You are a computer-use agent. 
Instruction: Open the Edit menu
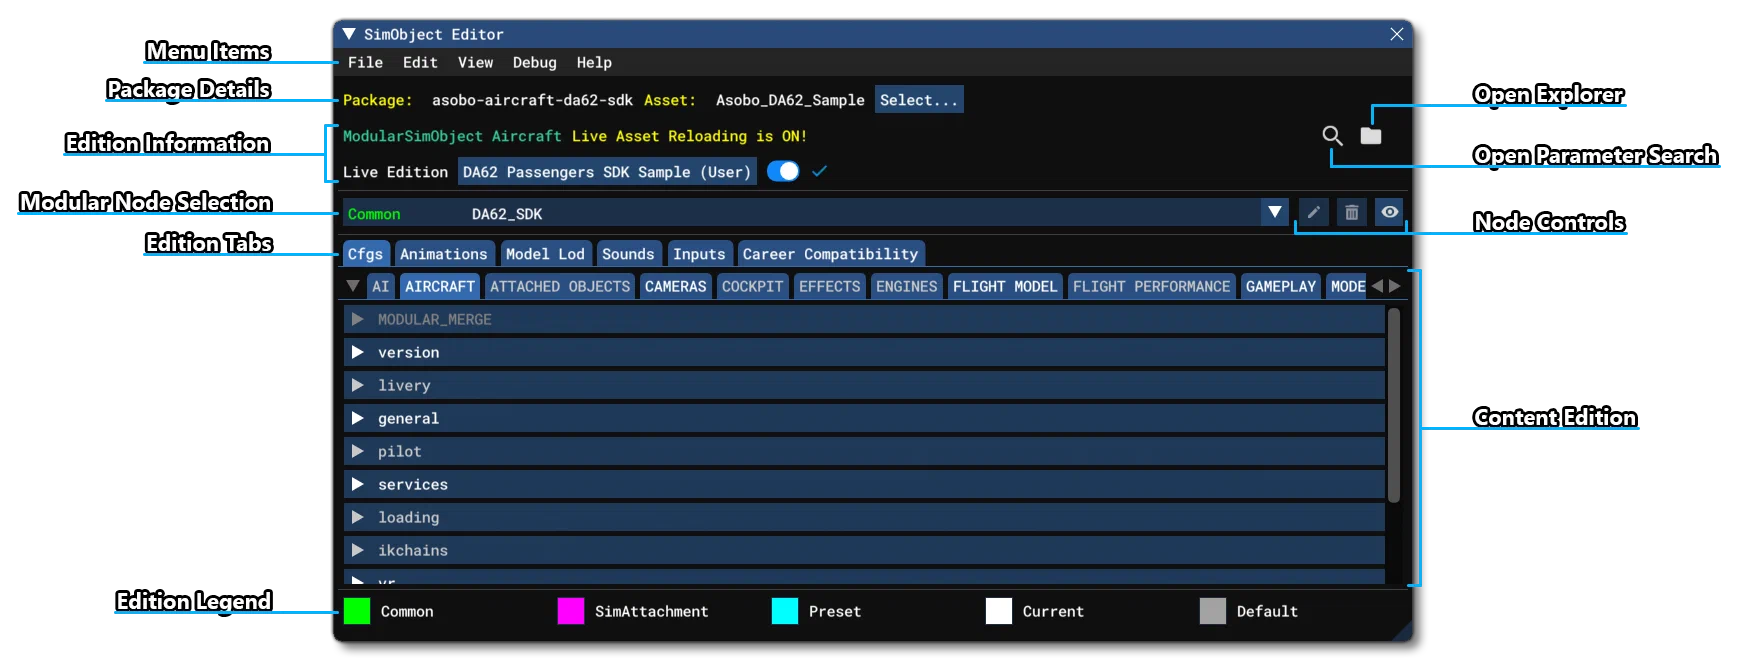pos(420,62)
